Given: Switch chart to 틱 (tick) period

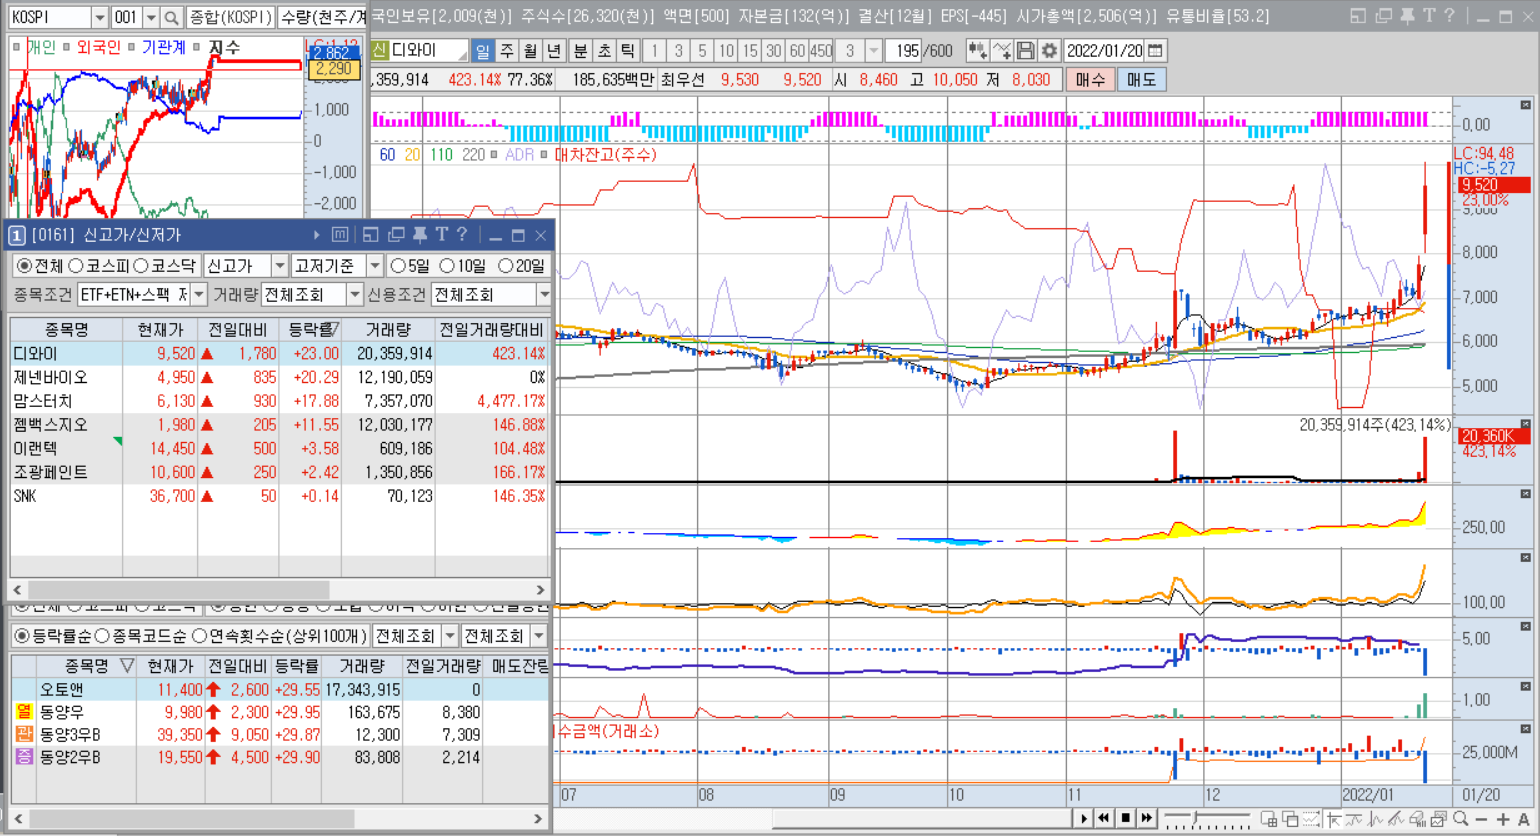Looking at the screenshot, I should [x=628, y=51].
